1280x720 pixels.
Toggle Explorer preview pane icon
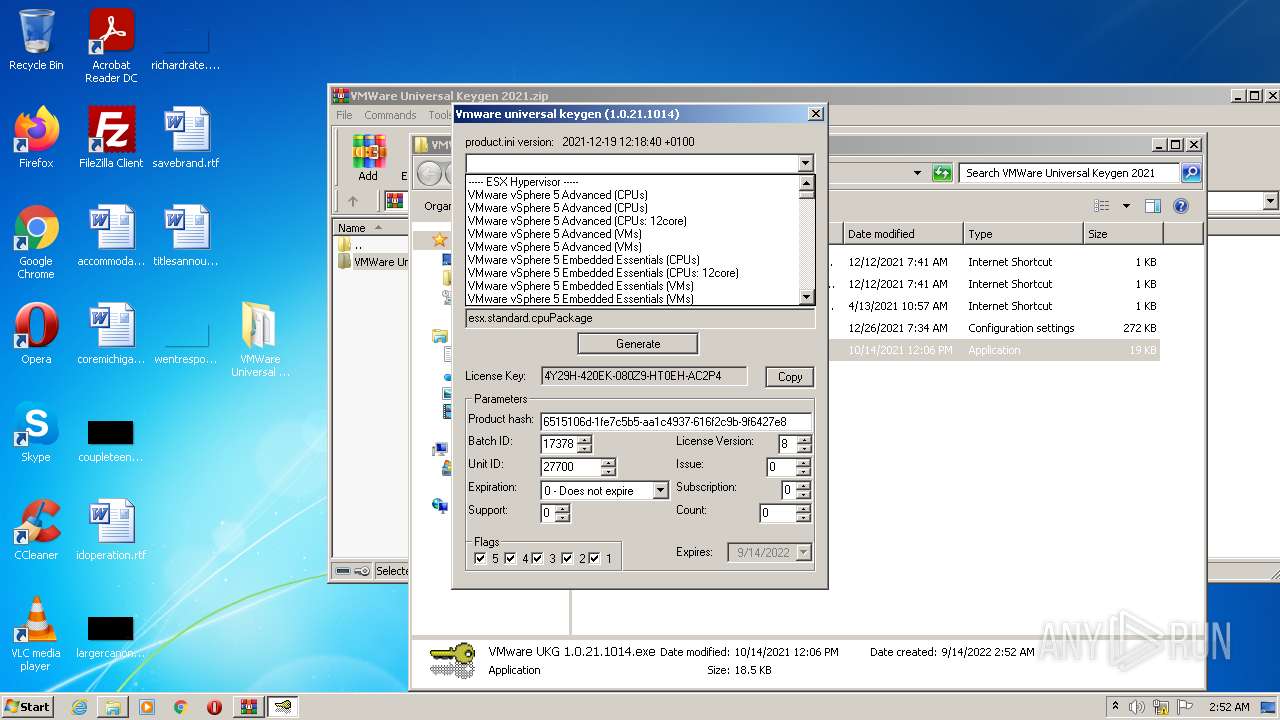click(x=1153, y=206)
